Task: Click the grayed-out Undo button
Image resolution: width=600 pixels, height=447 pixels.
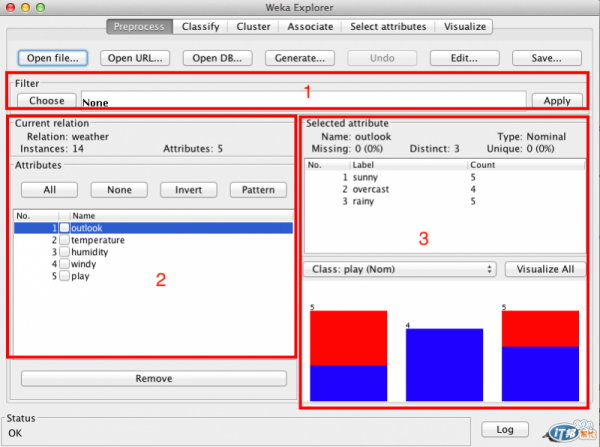Action: coord(382,58)
